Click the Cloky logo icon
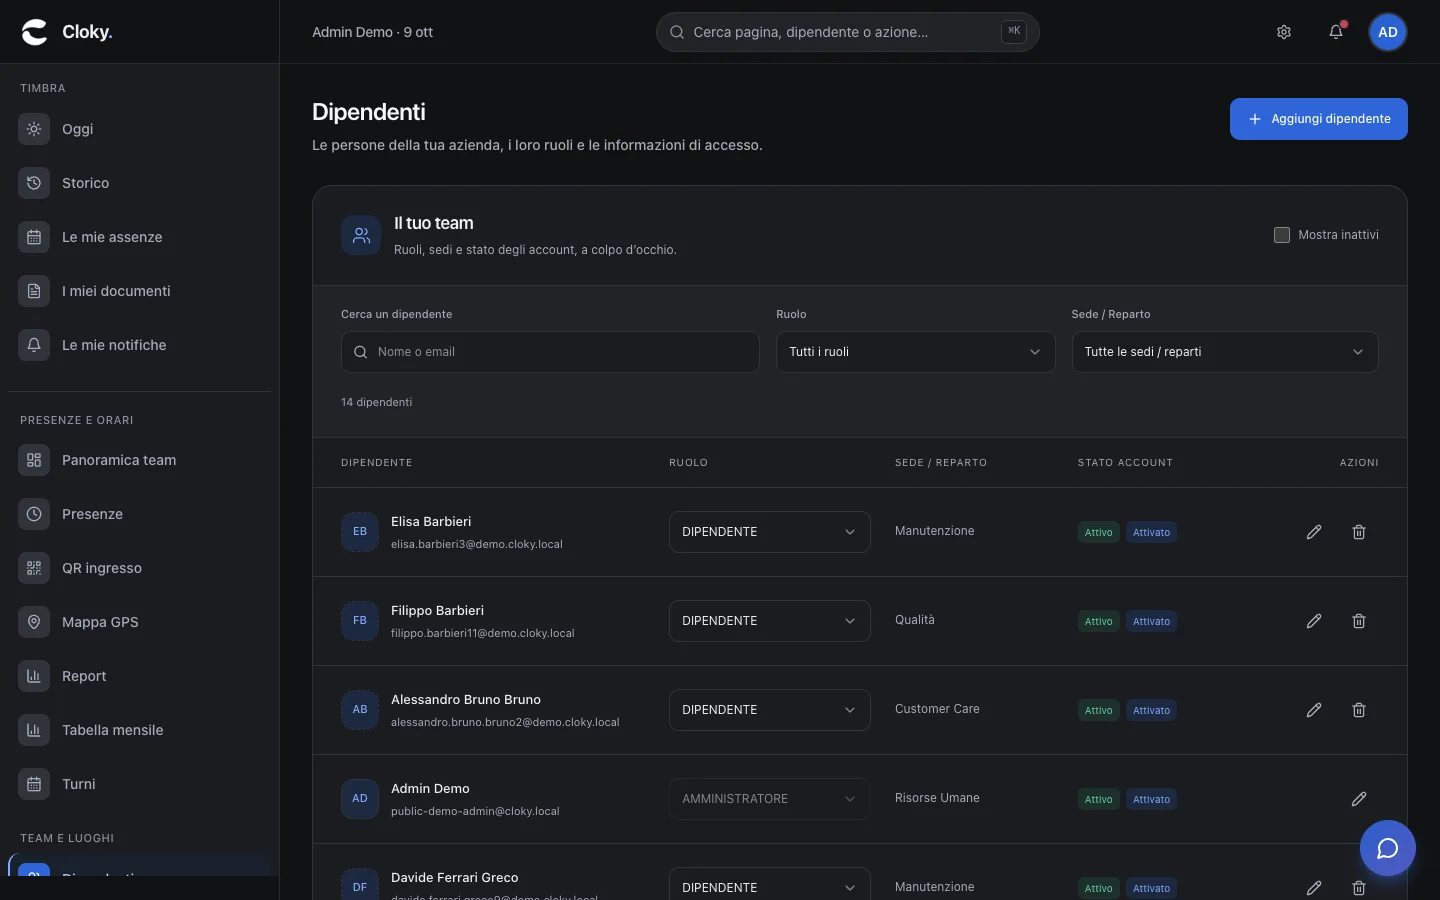This screenshot has width=1440, height=900. [35, 32]
